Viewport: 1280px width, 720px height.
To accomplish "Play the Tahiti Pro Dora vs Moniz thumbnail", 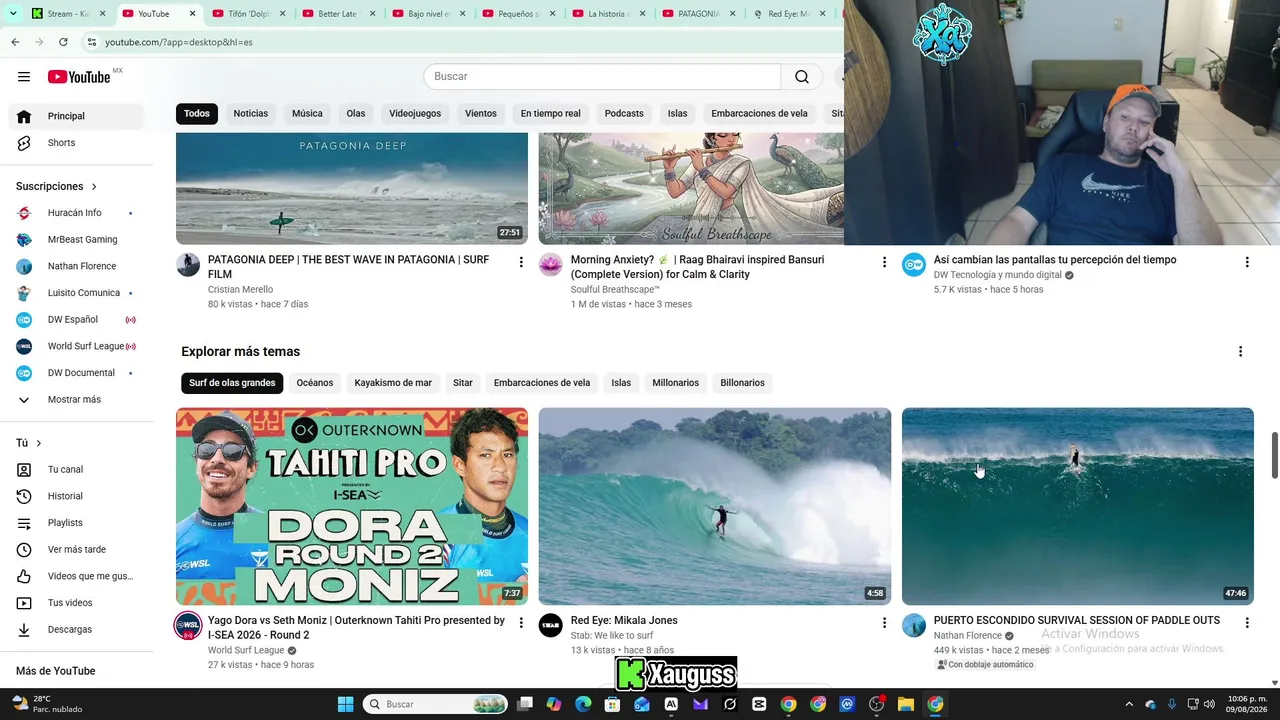I will [x=352, y=506].
